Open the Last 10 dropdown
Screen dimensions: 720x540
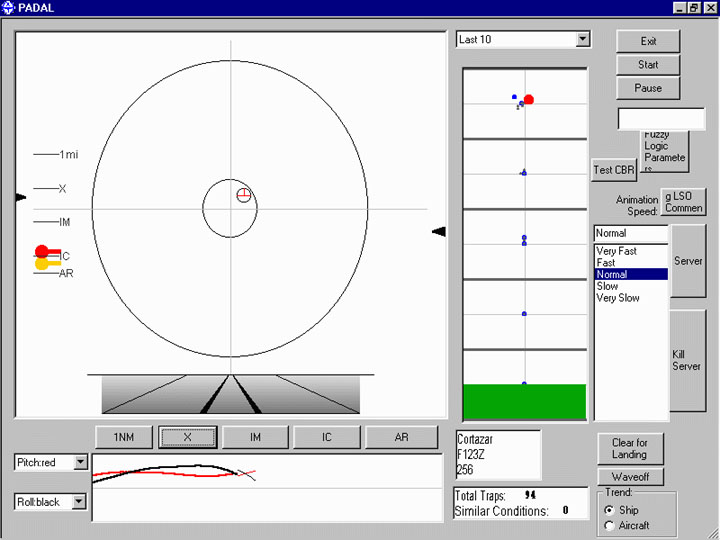click(x=582, y=40)
